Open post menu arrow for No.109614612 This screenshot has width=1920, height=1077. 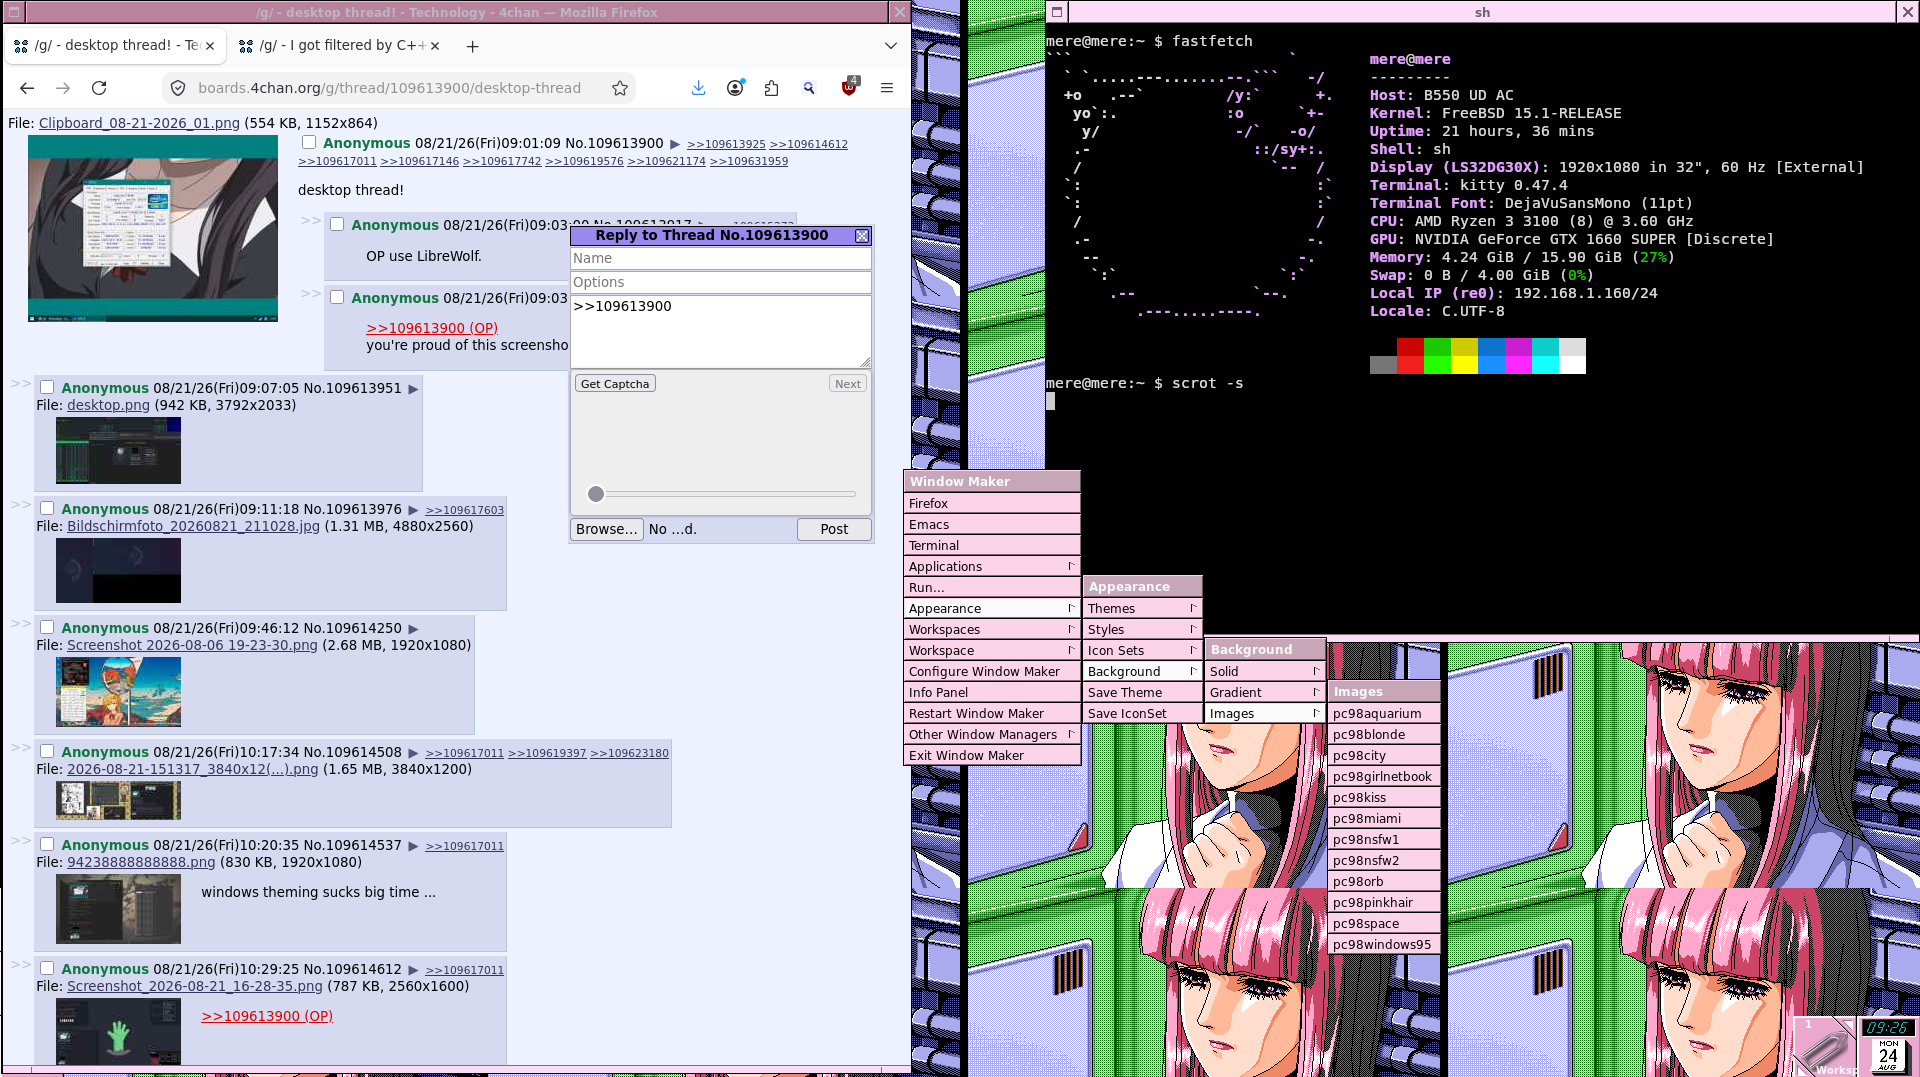[413, 970]
